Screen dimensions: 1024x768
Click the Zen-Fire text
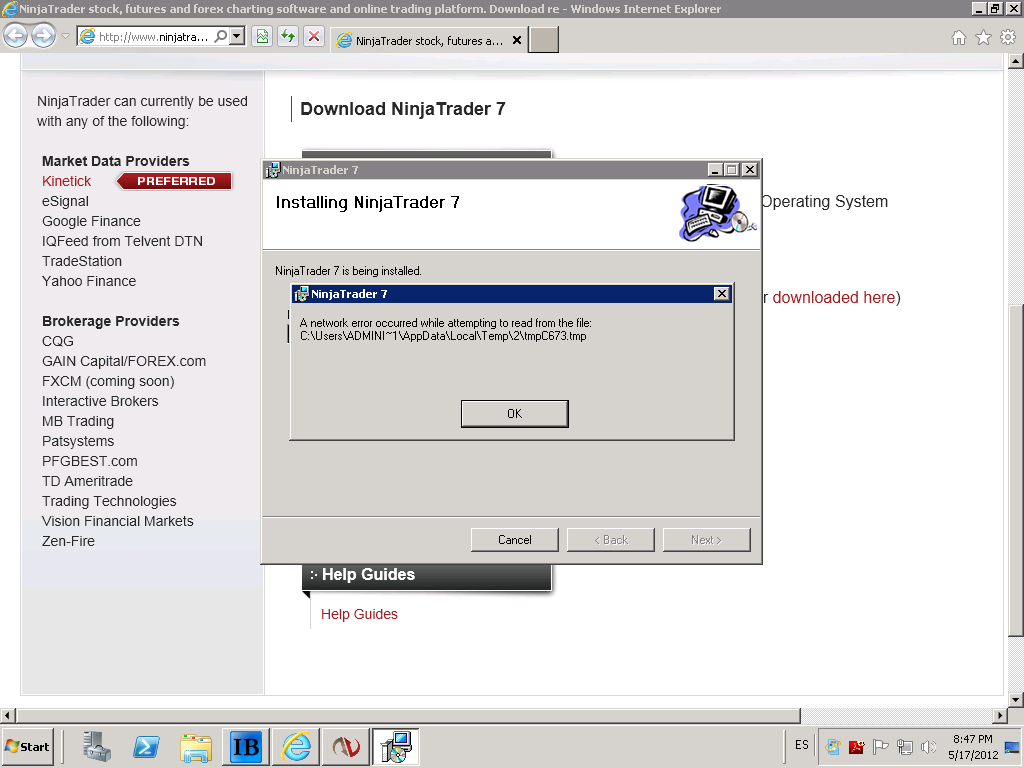tap(68, 541)
